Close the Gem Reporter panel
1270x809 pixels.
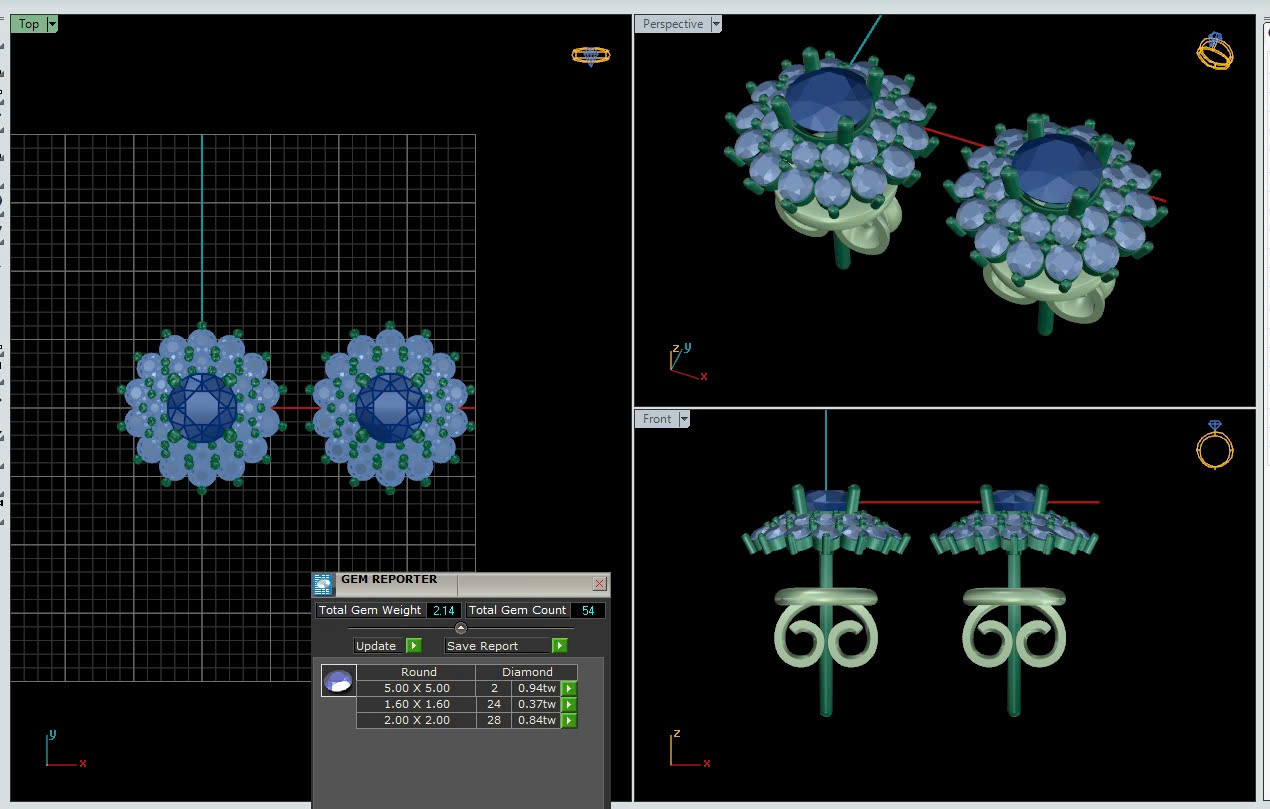599,584
